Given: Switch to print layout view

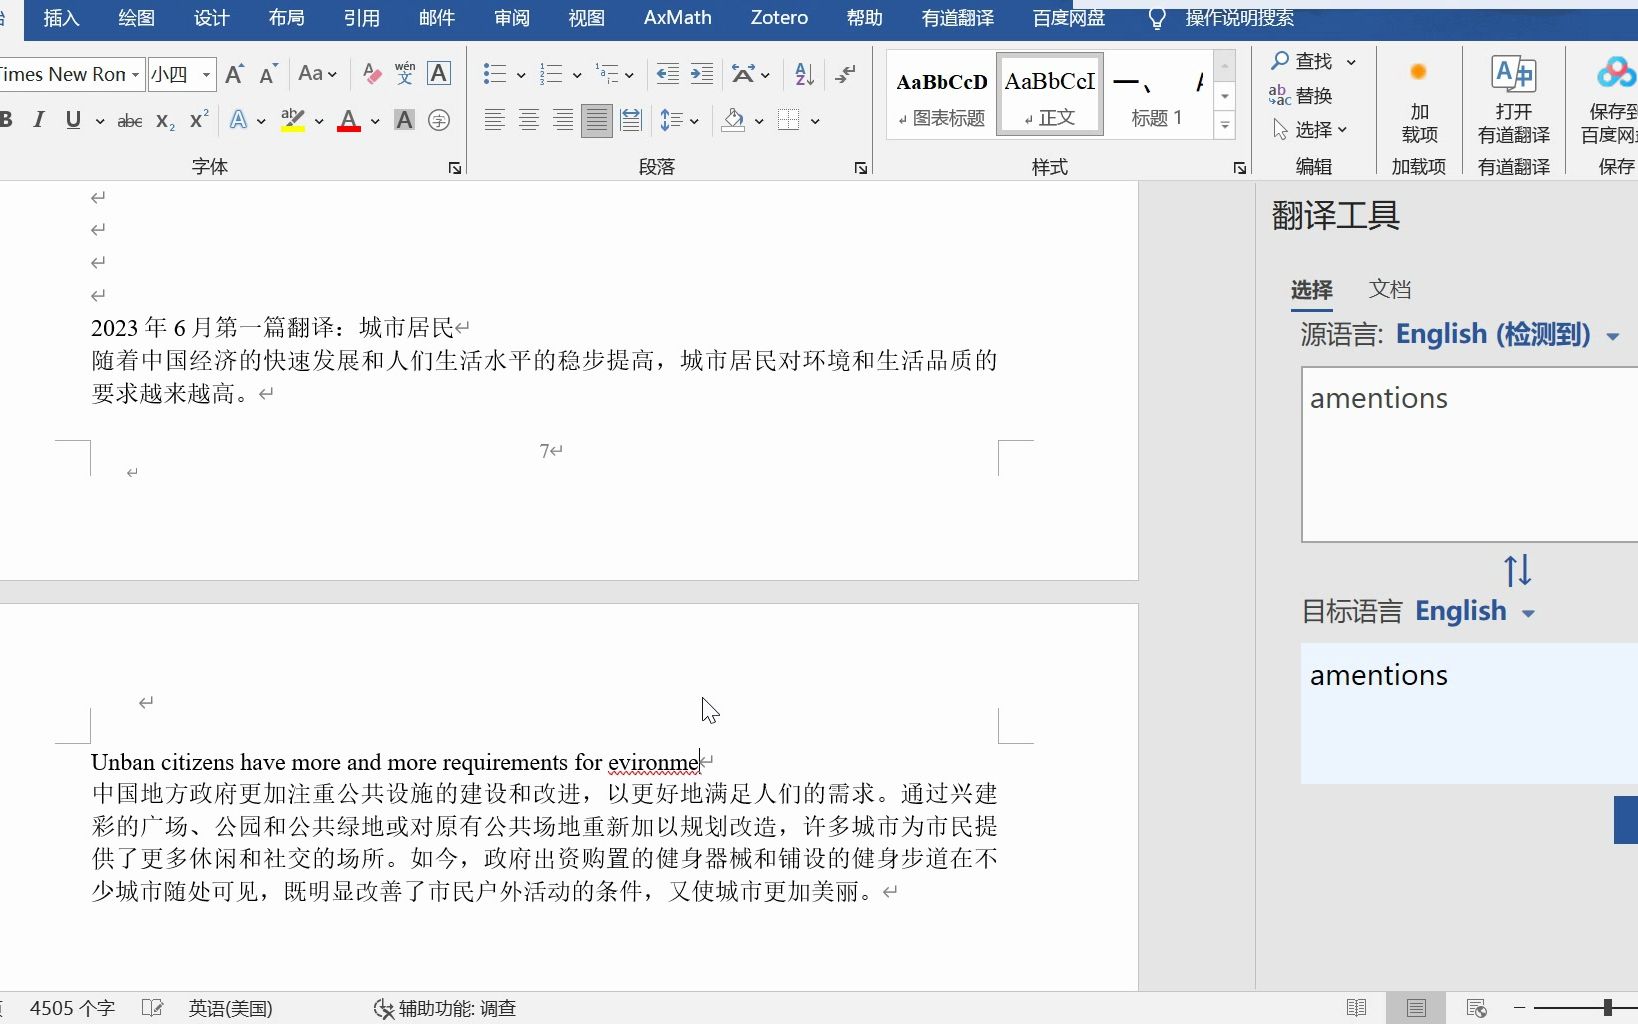Looking at the screenshot, I should [1416, 1008].
